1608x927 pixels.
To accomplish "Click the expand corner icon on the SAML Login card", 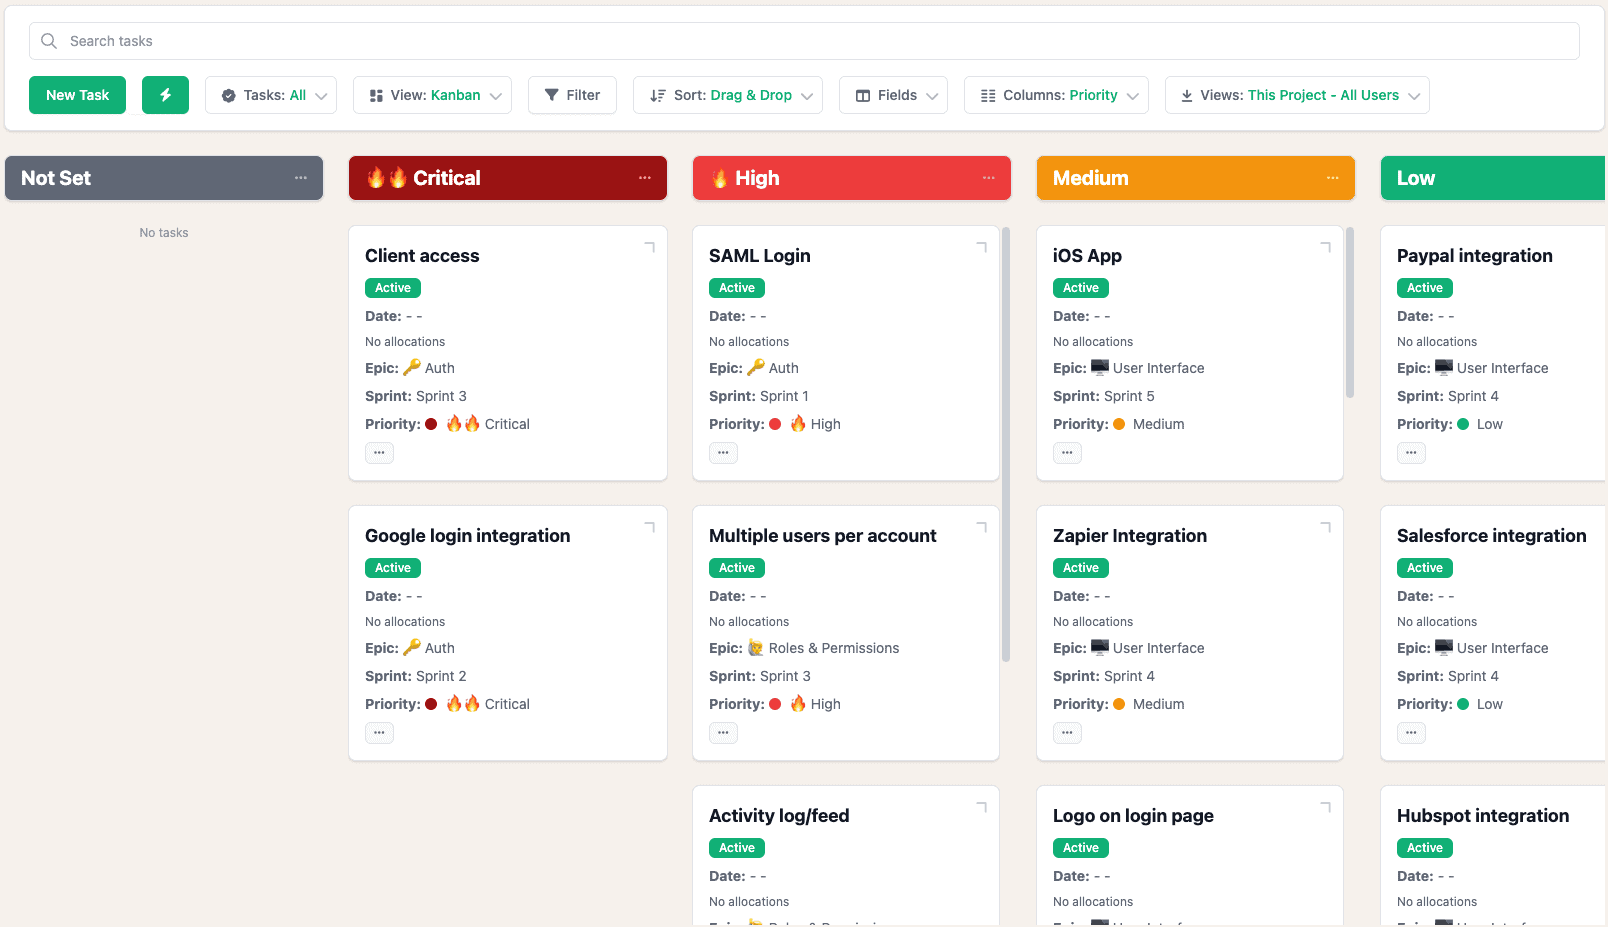I will (981, 244).
